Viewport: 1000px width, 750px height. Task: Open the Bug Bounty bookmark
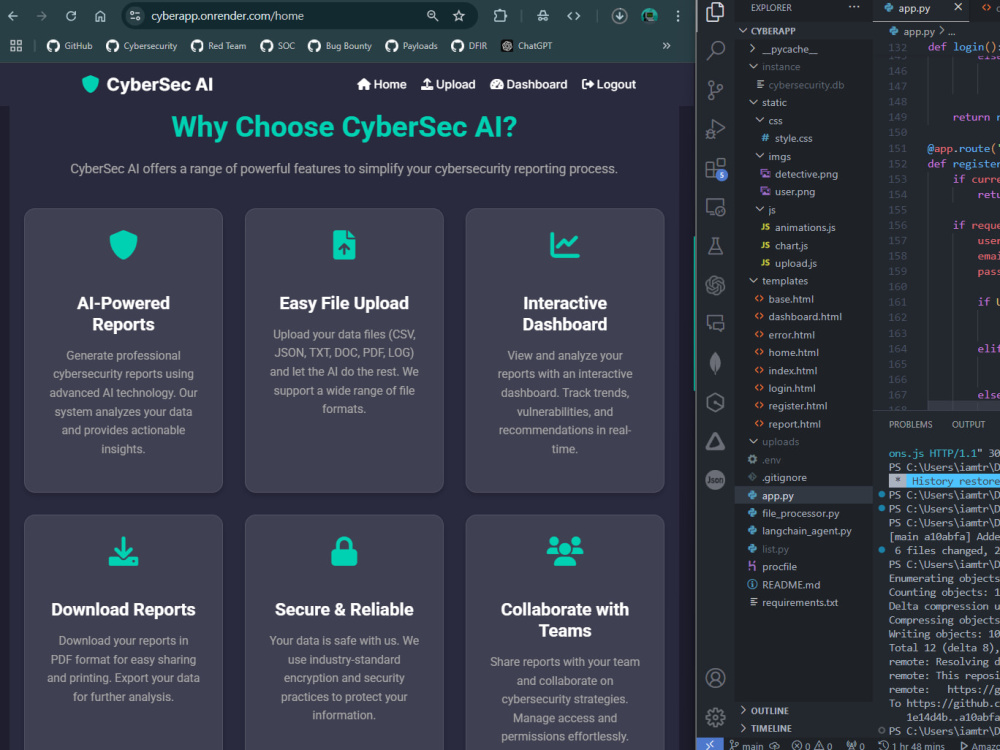339,45
